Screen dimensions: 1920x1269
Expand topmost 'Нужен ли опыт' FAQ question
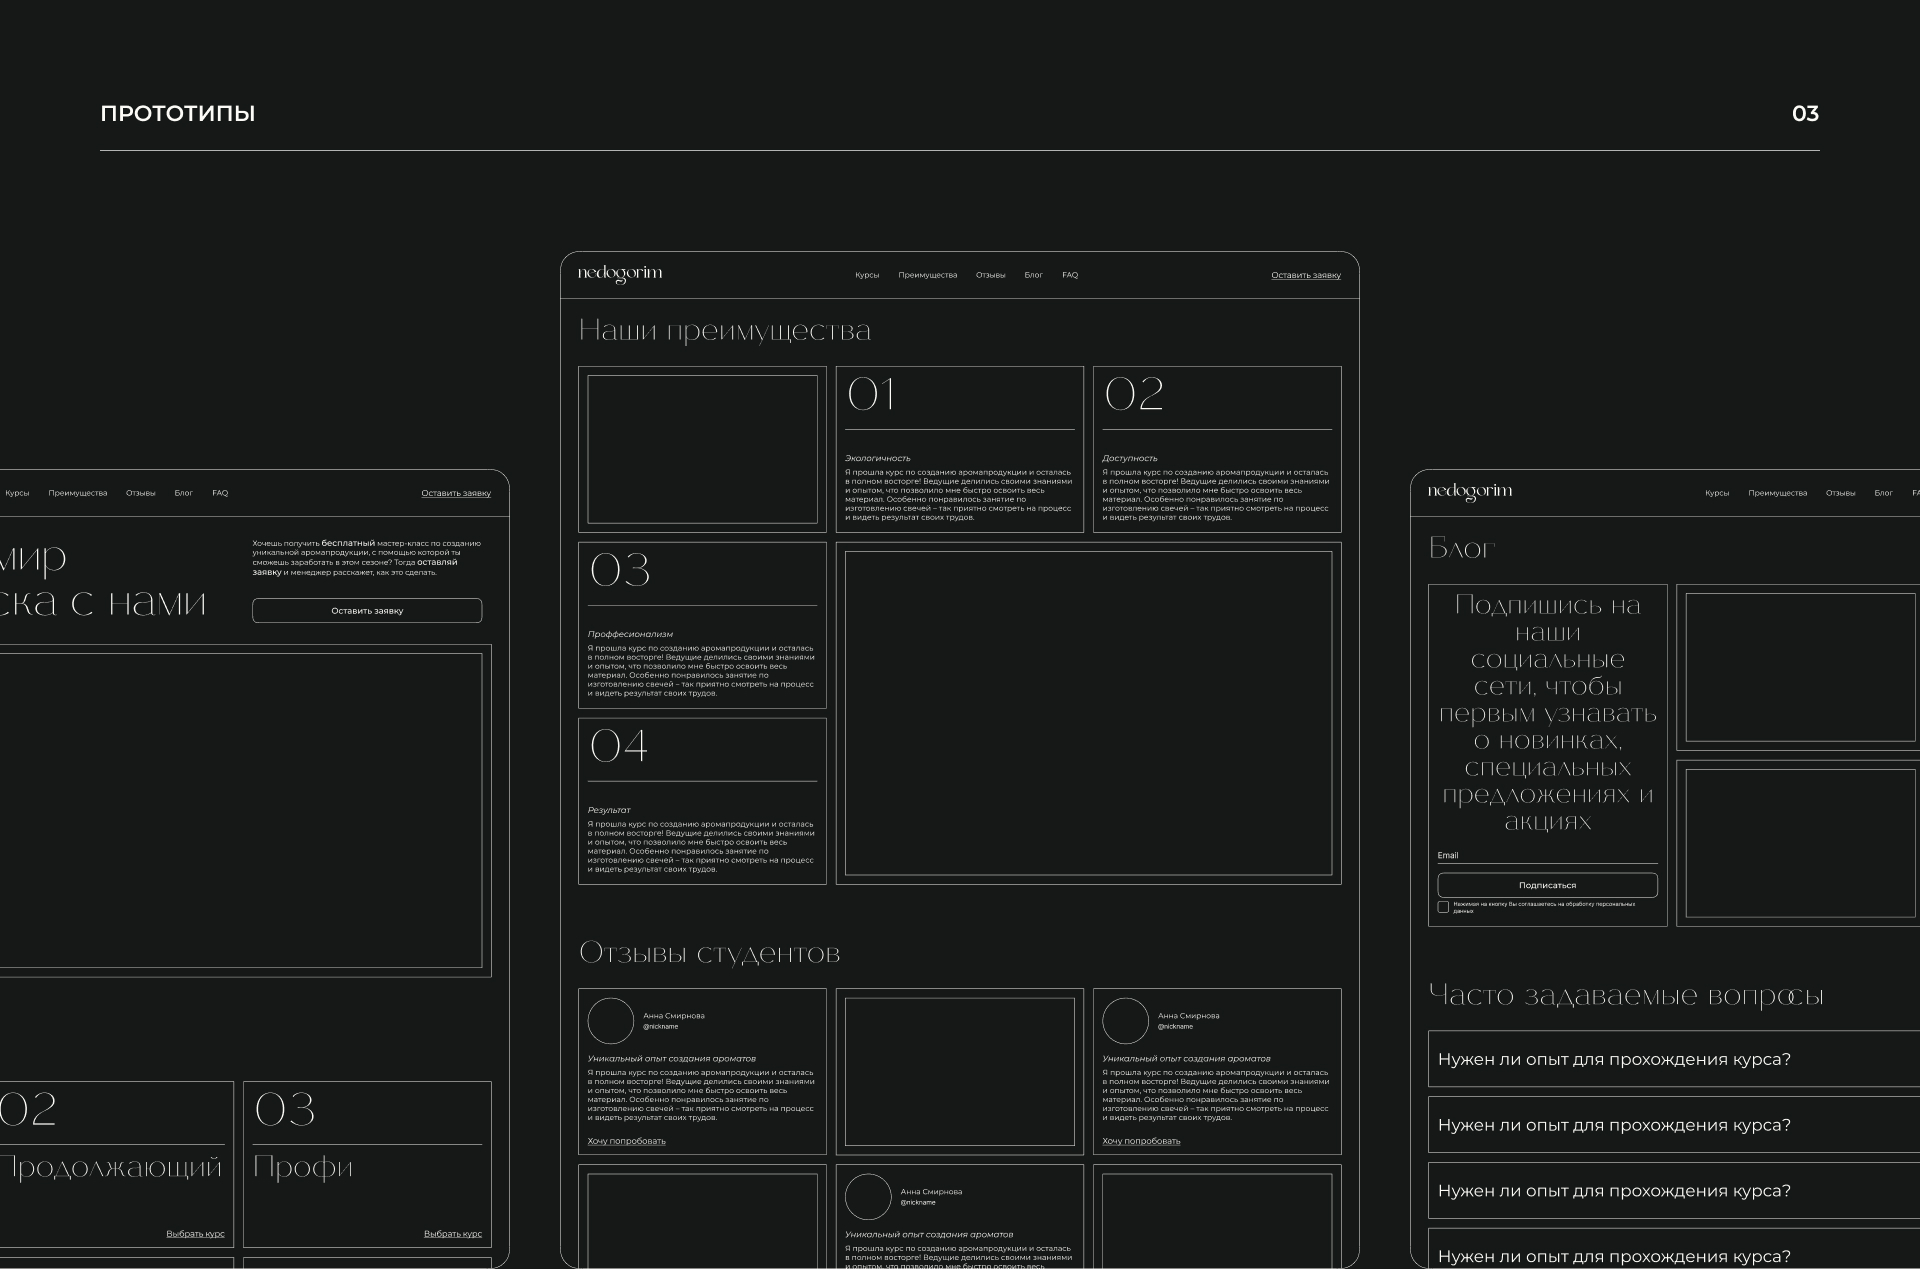coord(1614,1059)
